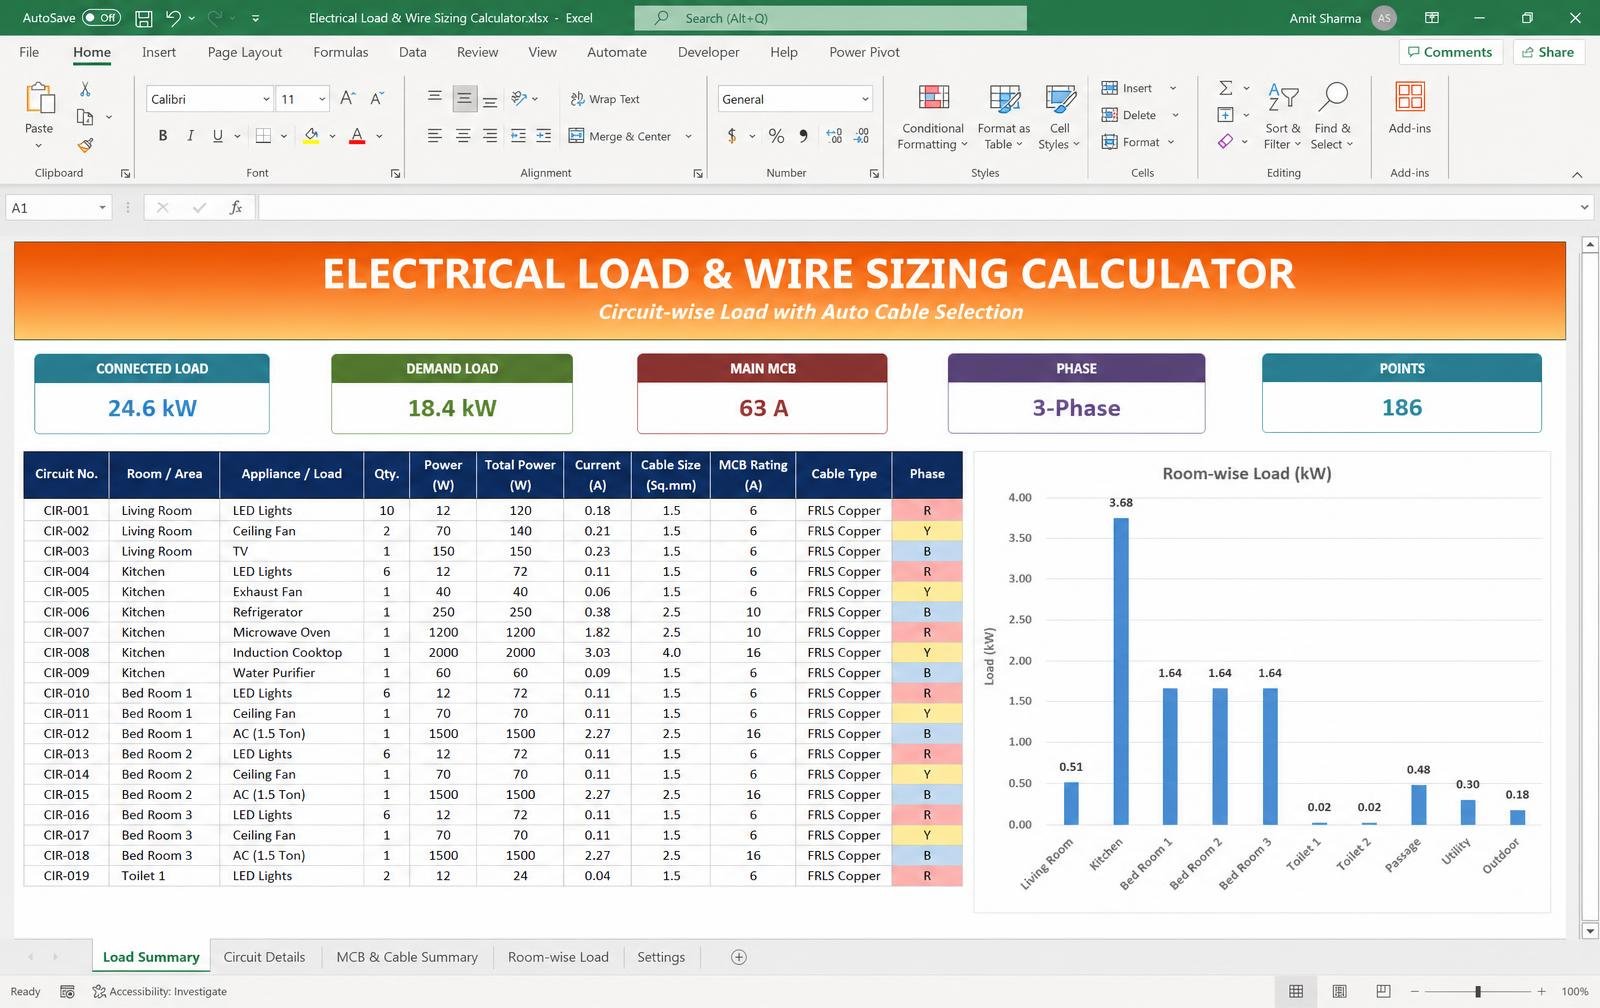Click Decrease Decimal icon
The height and width of the screenshot is (1008, 1600).
(862, 136)
